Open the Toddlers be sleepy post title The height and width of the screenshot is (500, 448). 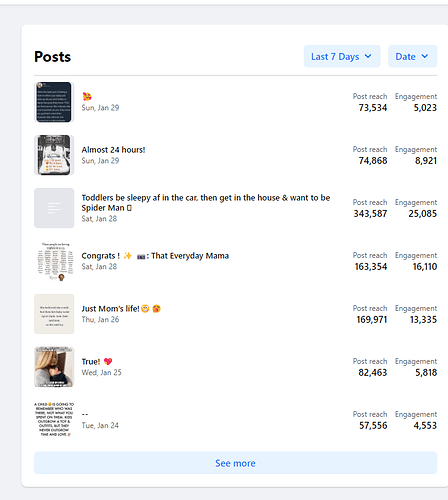click(x=206, y=203)
